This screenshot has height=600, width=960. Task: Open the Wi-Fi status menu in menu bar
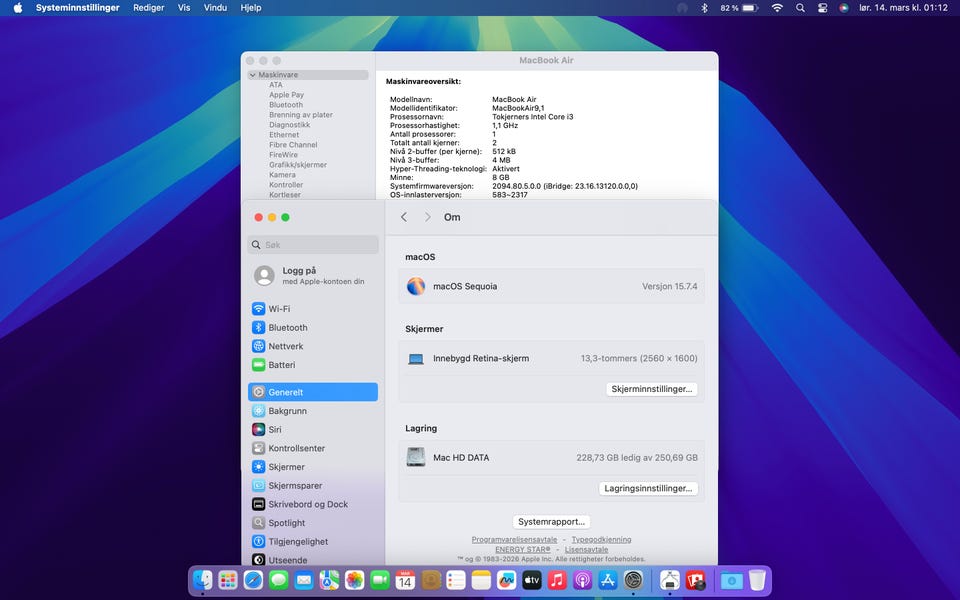click(x=777, y=8)
